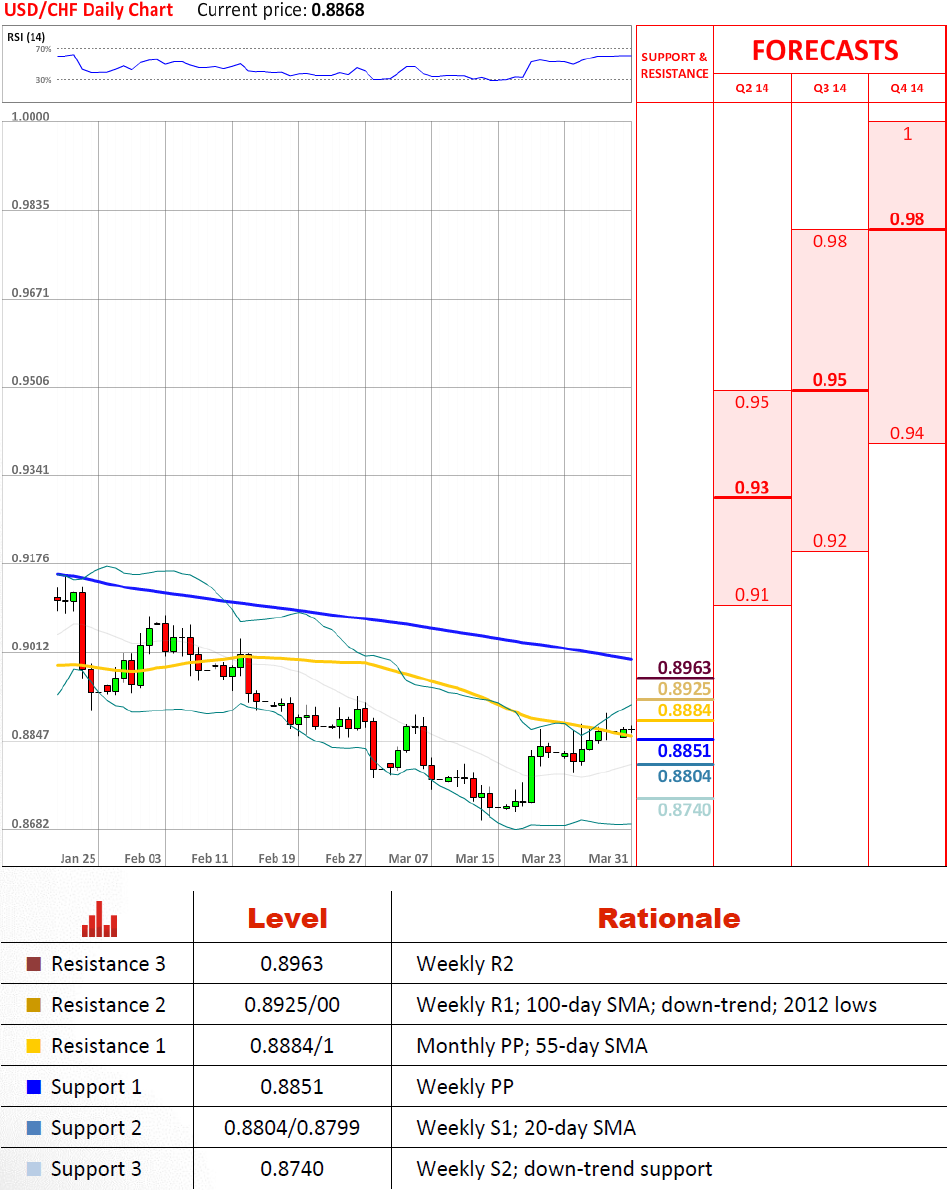
Task: Click the 0.8925 level beside chart
Action: coord(684,689)
